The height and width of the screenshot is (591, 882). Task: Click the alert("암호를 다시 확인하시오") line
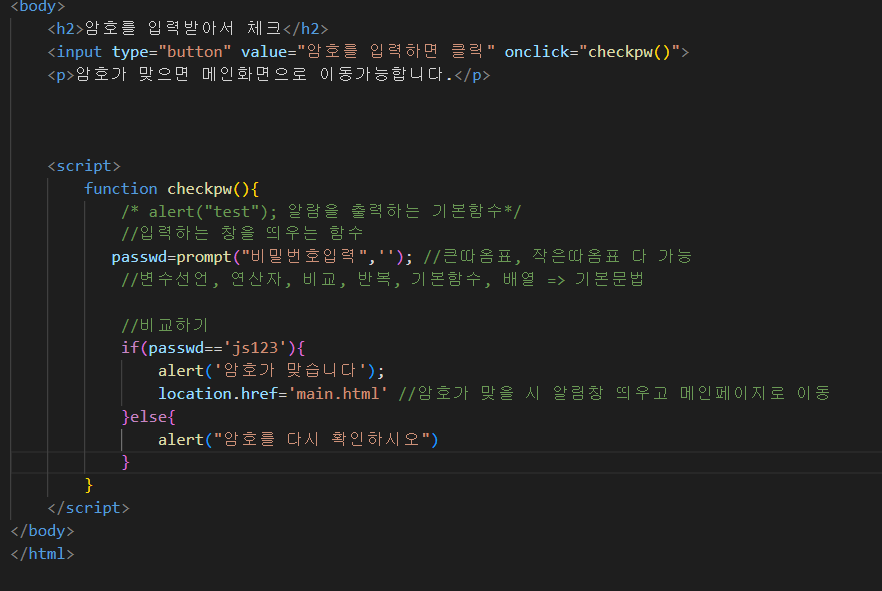pos(298,439)
